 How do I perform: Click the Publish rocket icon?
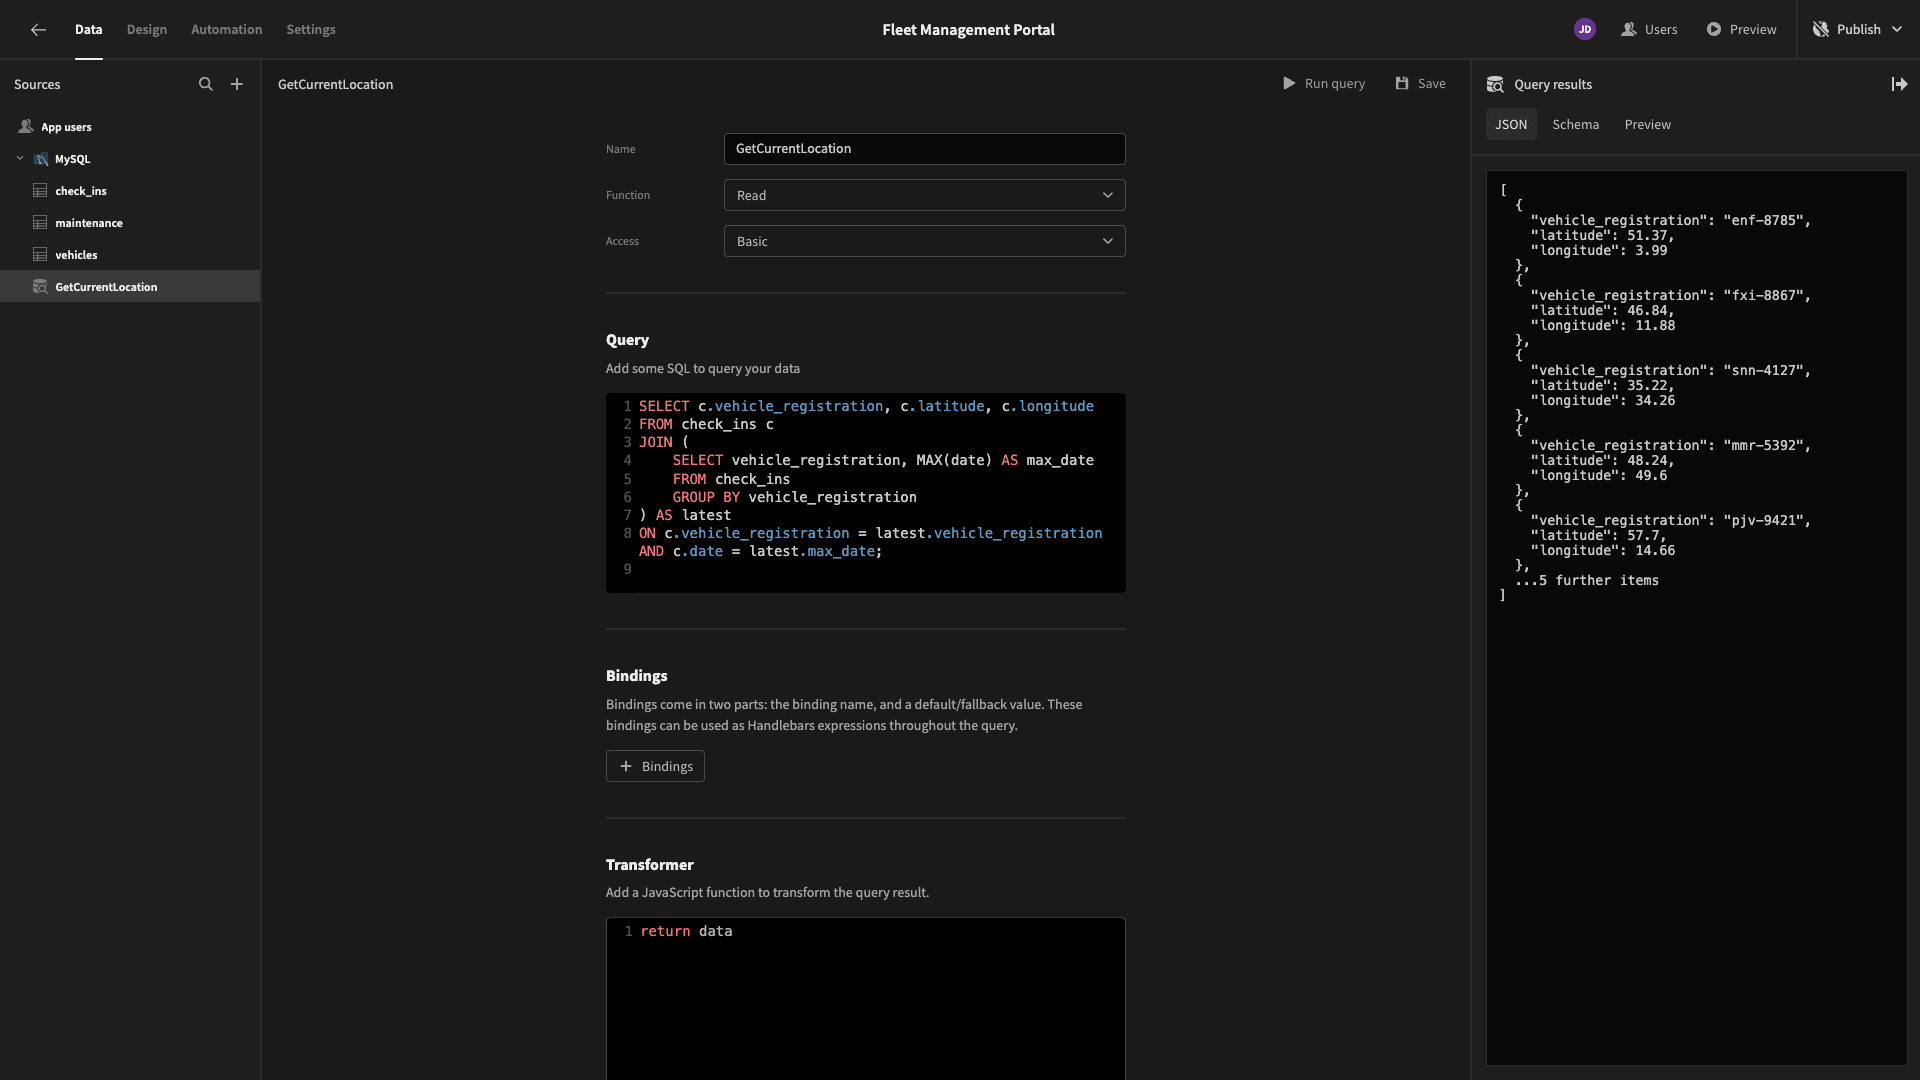point(1821,30)
